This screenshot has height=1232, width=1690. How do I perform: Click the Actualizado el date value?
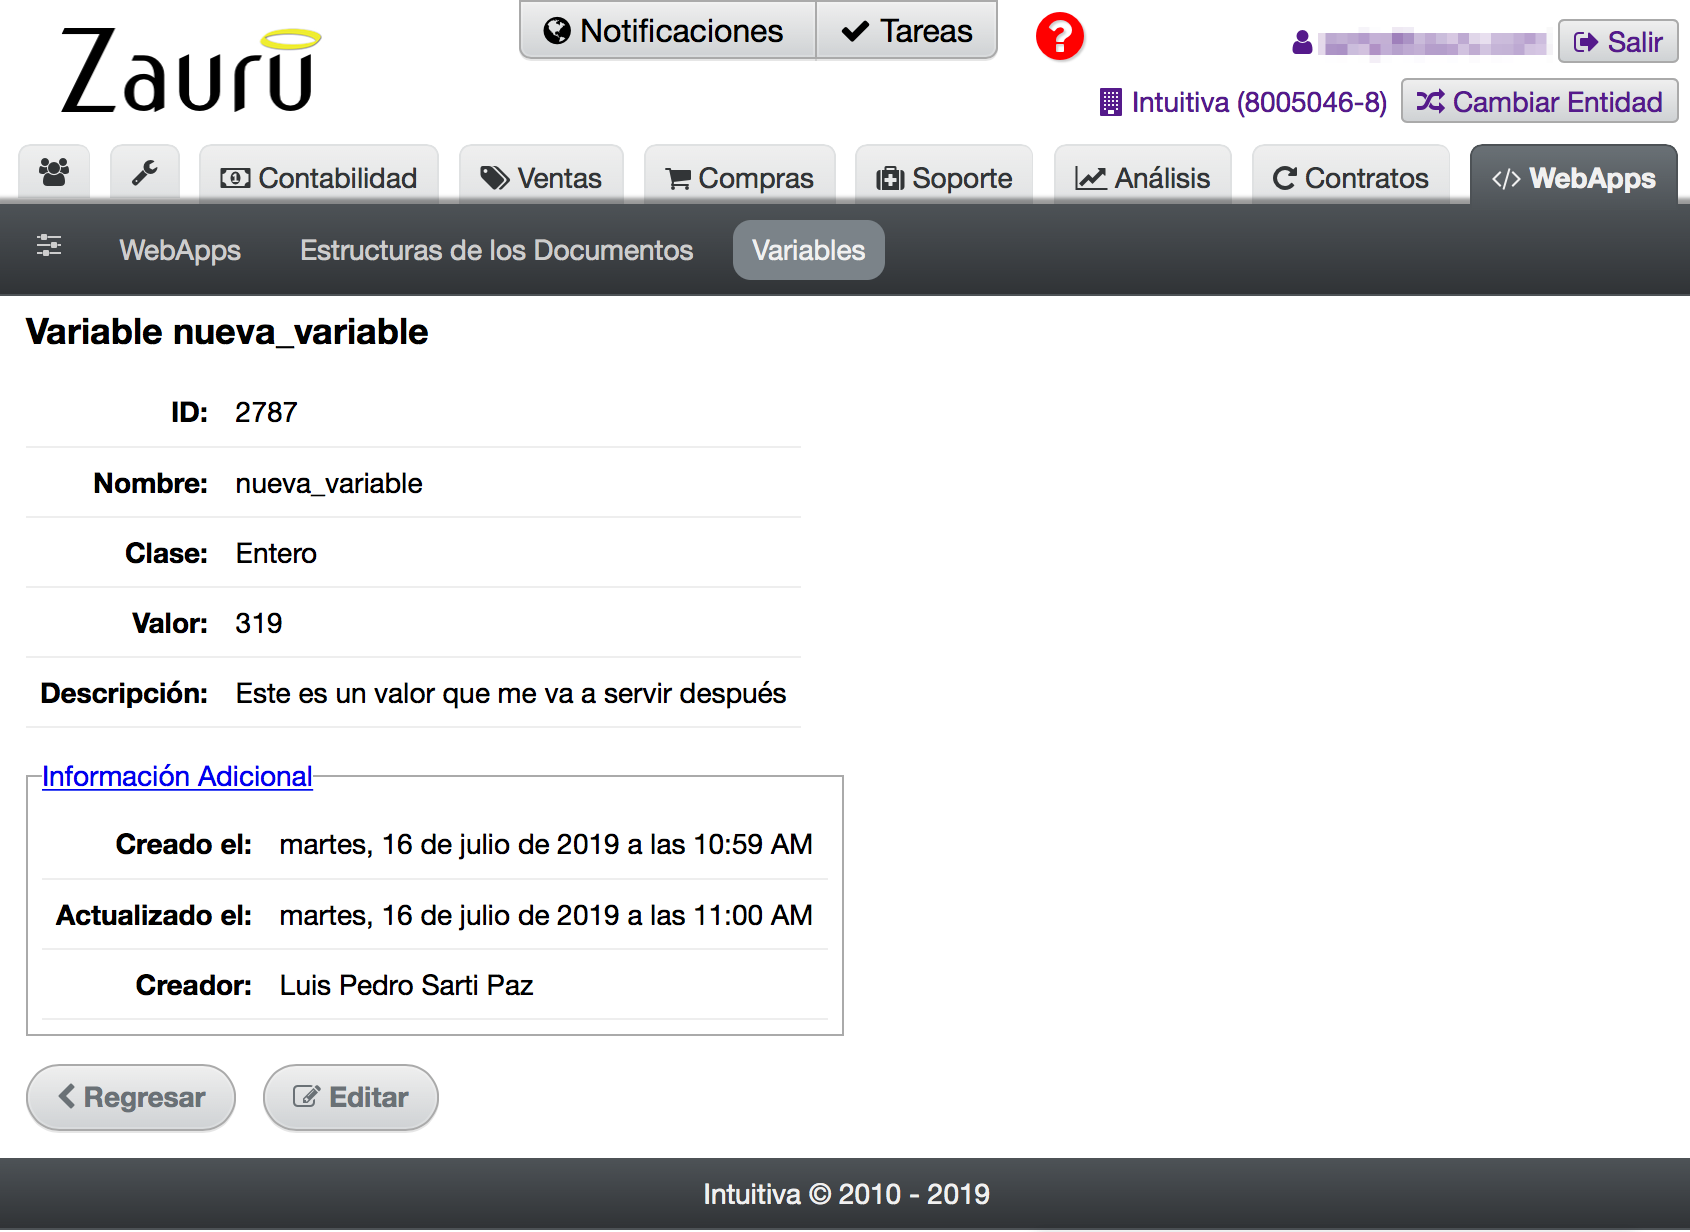[546, 915]
